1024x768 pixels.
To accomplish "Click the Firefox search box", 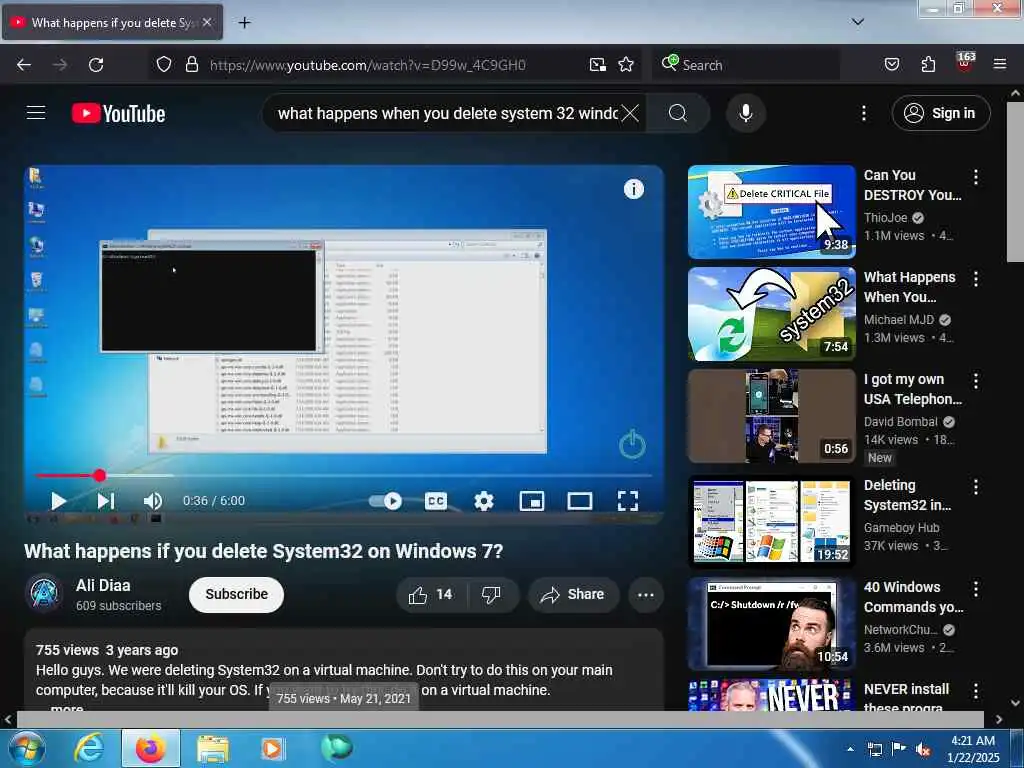I will pos(746,65).
